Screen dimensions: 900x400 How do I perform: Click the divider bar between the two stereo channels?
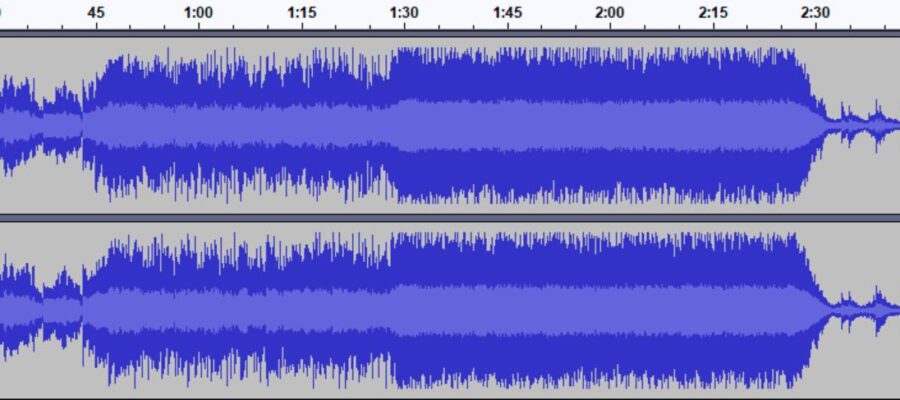450,218
